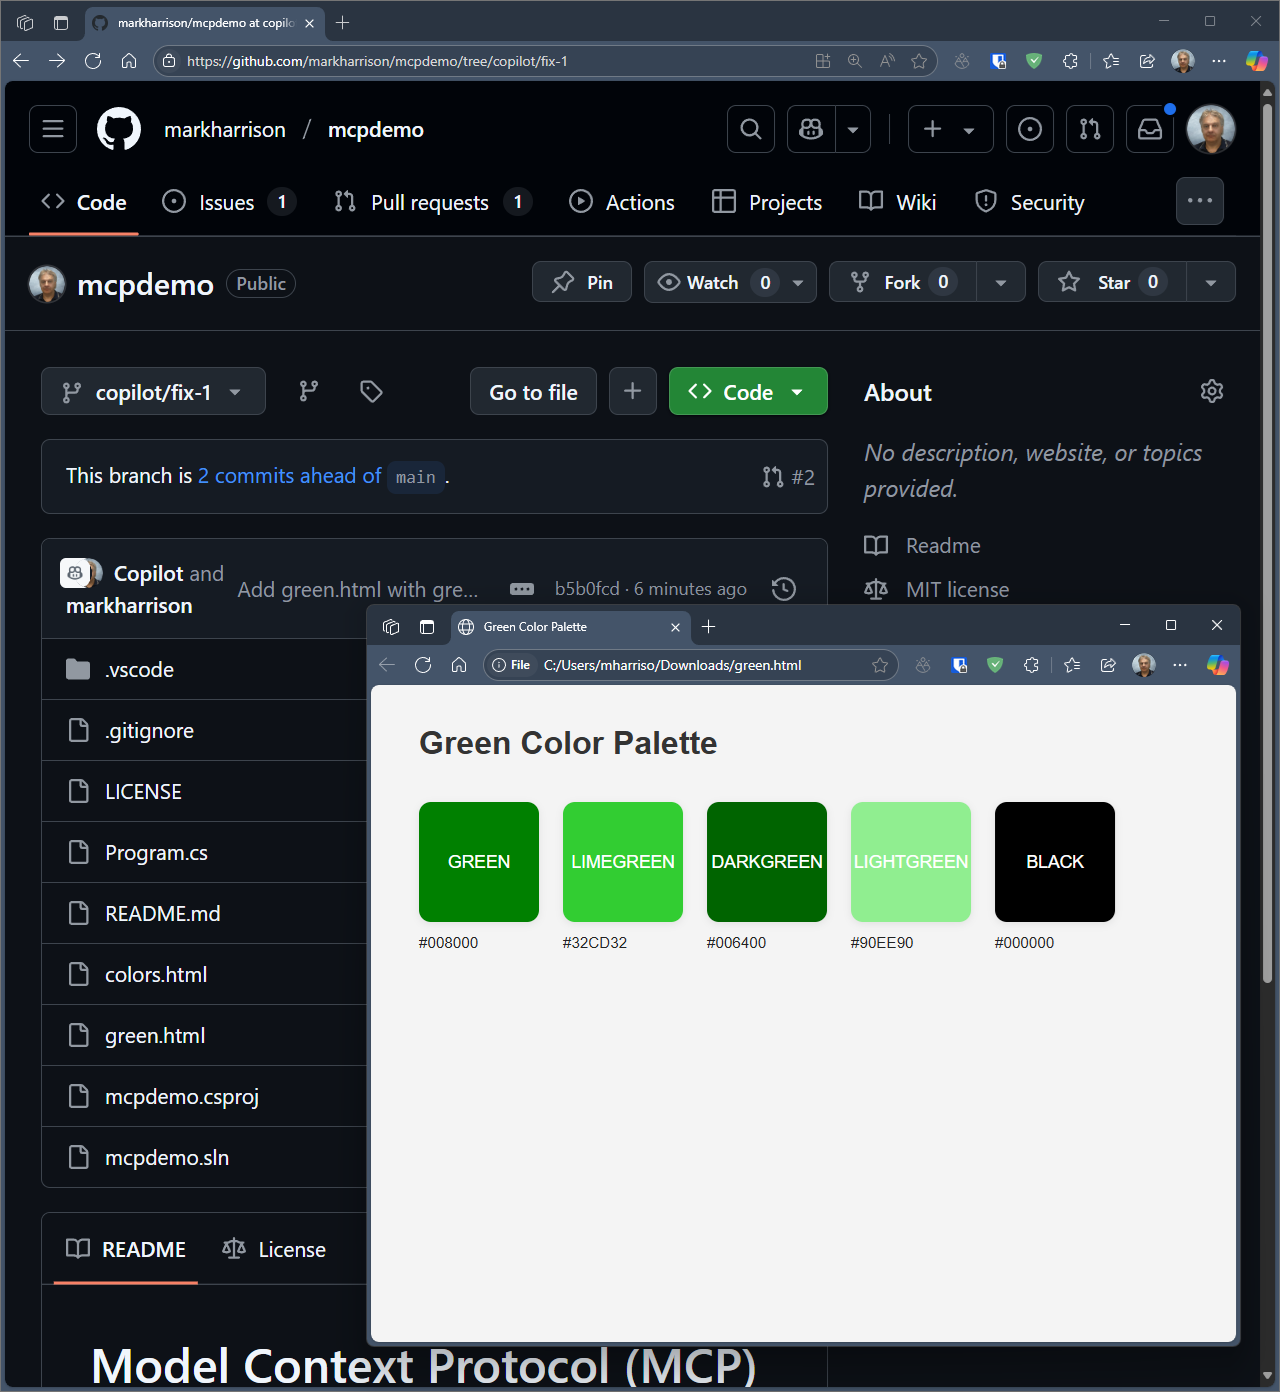Open the About section settings gear
This screenshot has width=1280, height=1392.
[x=1211, y=392]
